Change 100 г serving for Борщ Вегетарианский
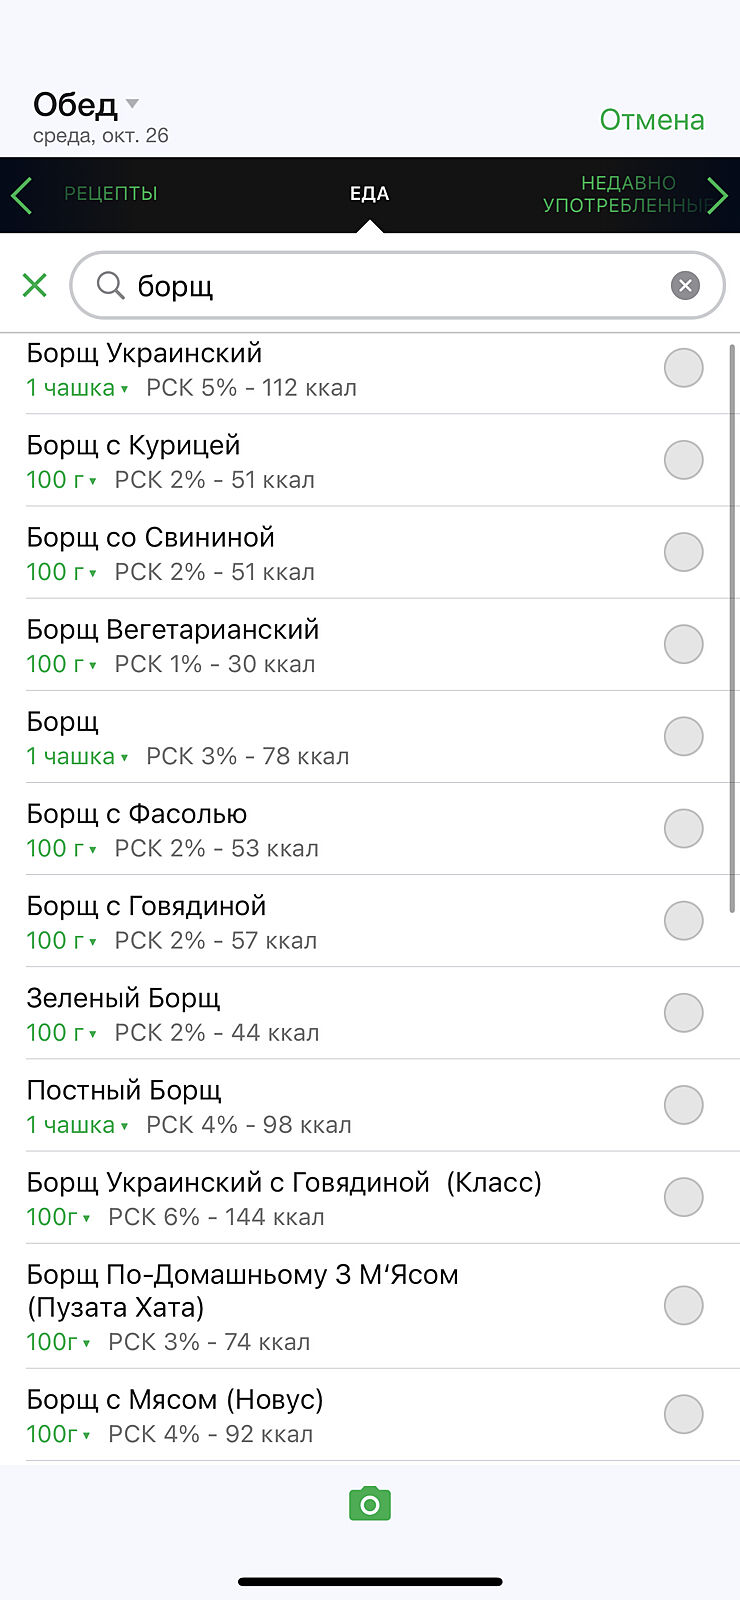Screen dimensions: 740x1600 tap(61, 664)
